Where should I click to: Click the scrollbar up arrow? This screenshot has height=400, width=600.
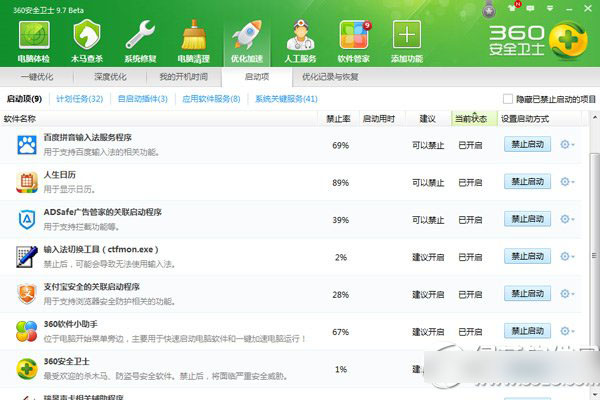(x=595, y=118)
